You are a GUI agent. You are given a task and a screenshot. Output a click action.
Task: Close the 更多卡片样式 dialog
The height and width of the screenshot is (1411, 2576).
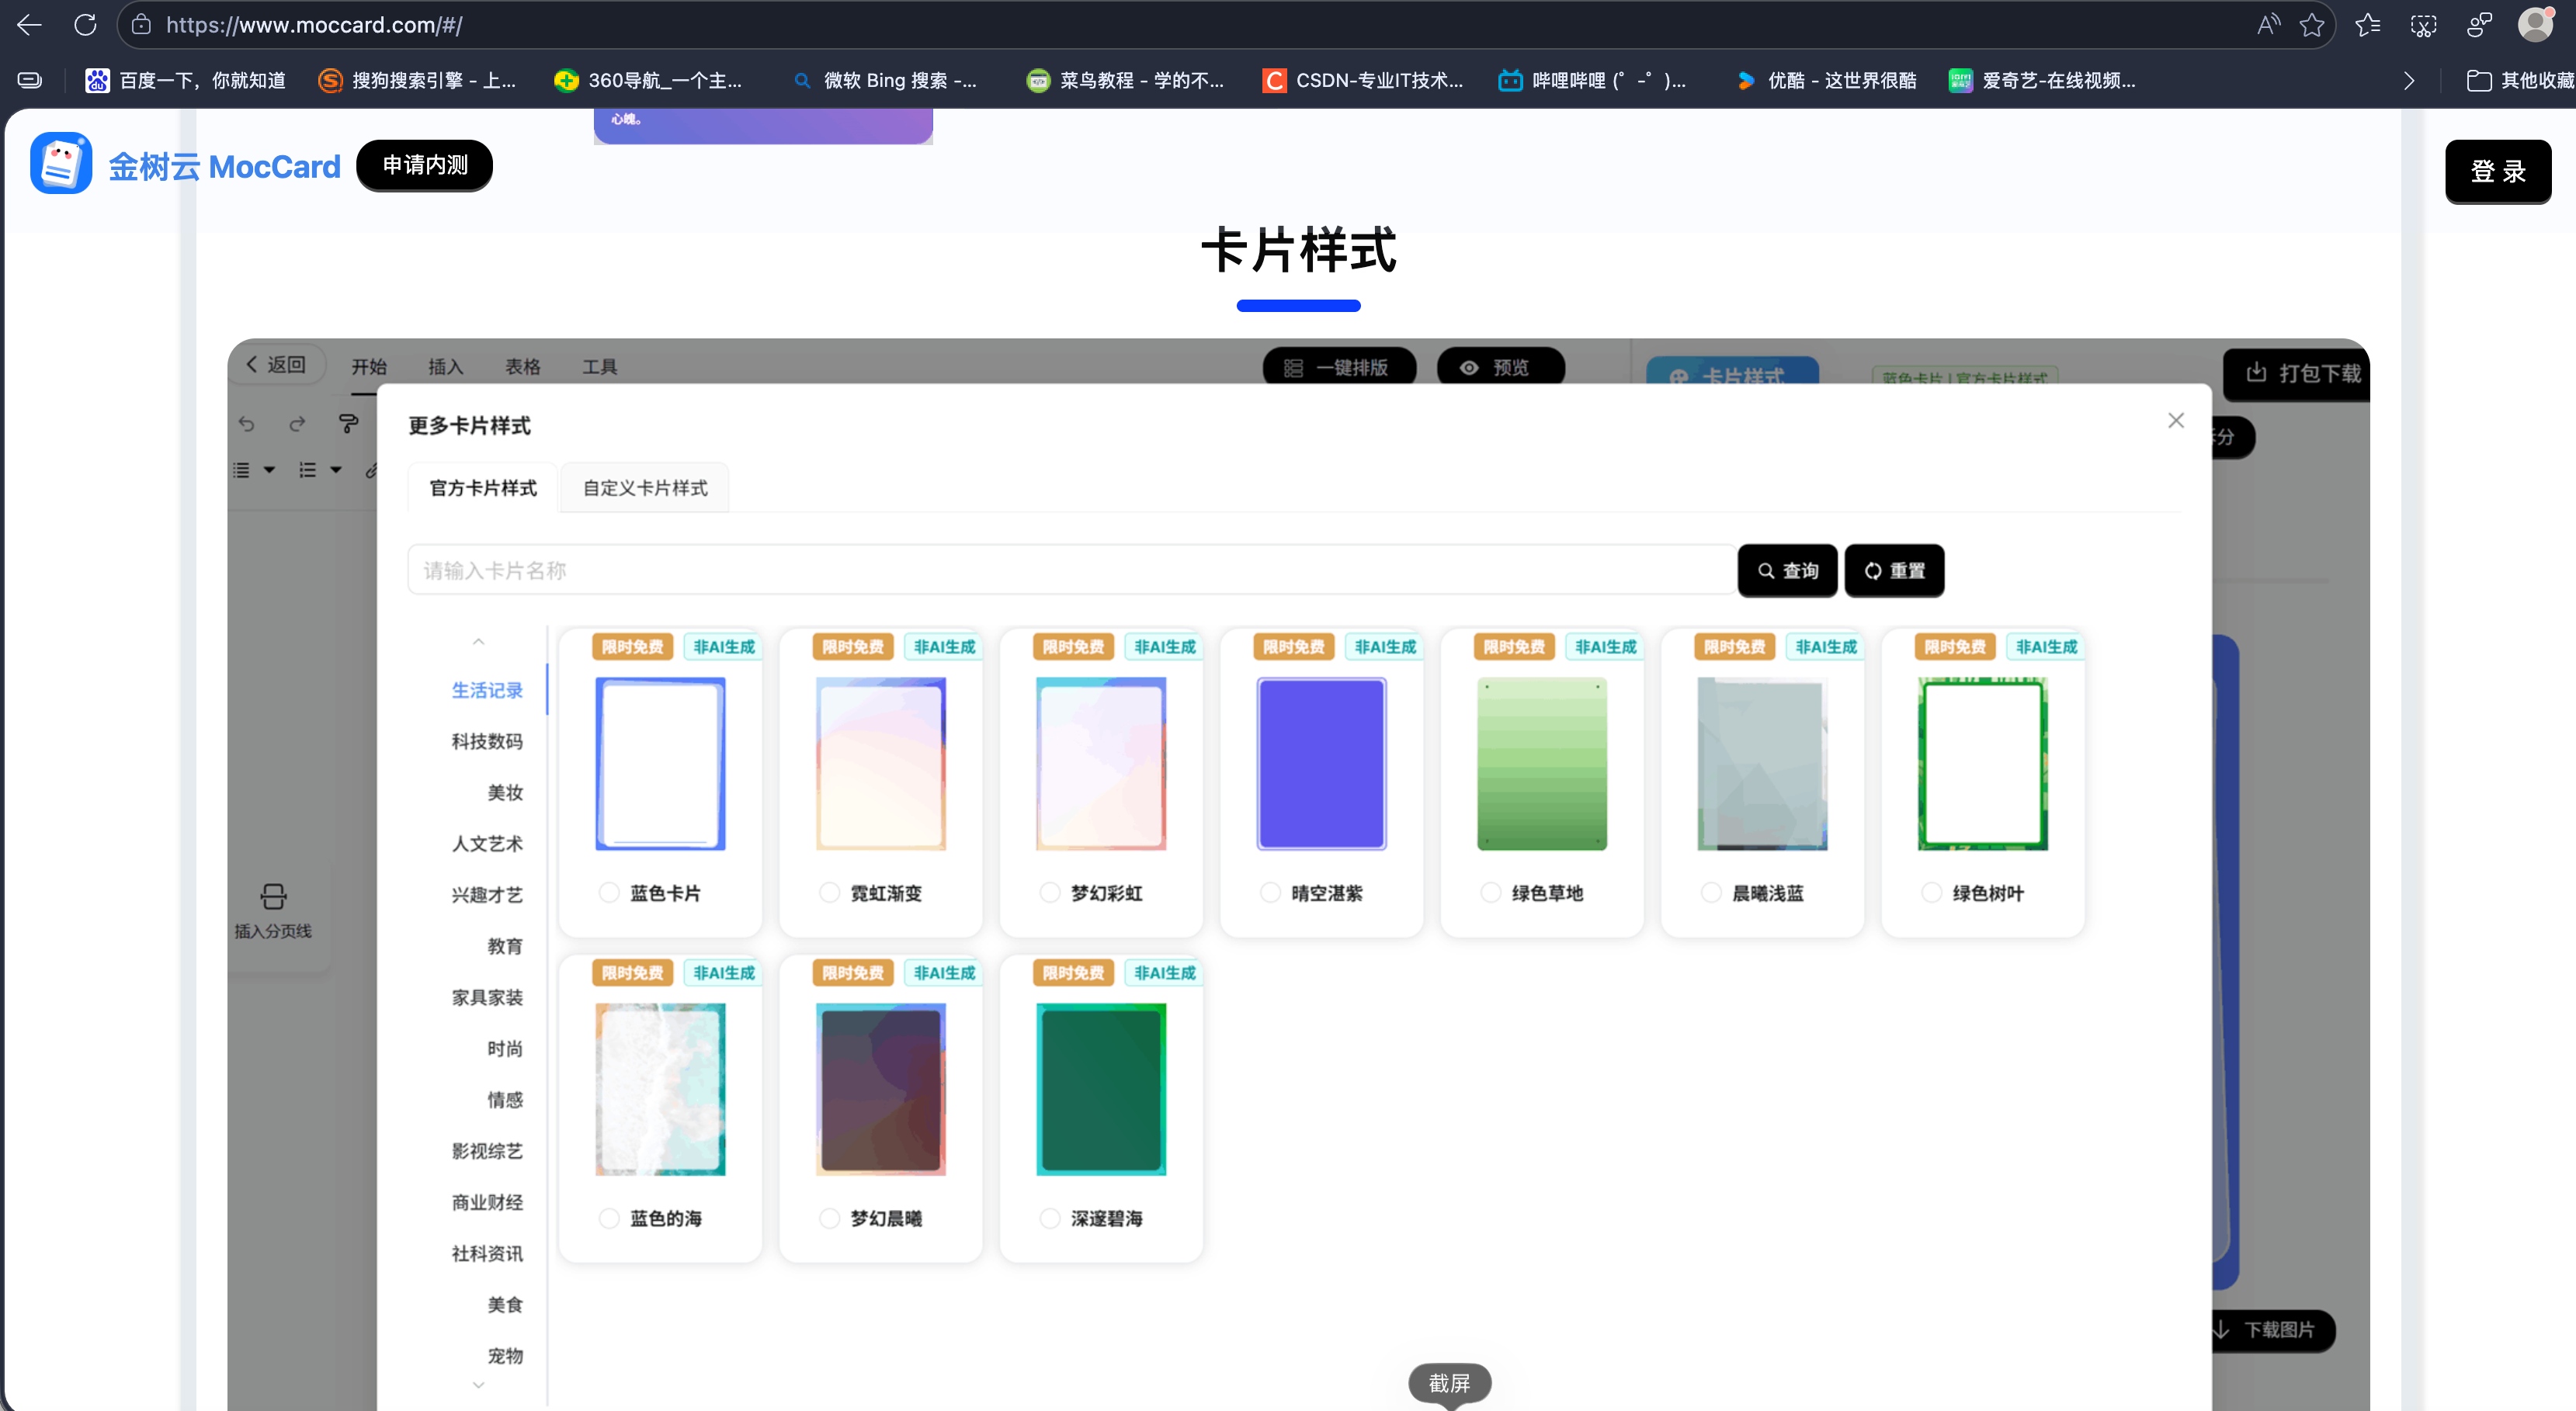tap(2176, 421)
